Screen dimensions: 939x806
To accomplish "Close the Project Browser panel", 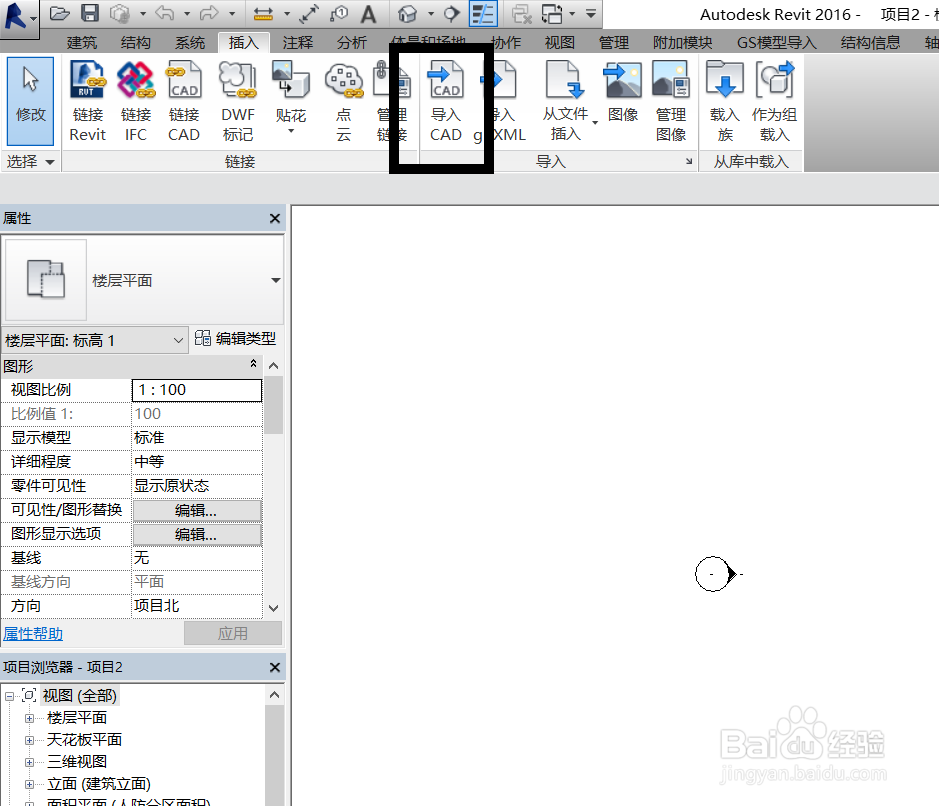I will tap(275, 667).
